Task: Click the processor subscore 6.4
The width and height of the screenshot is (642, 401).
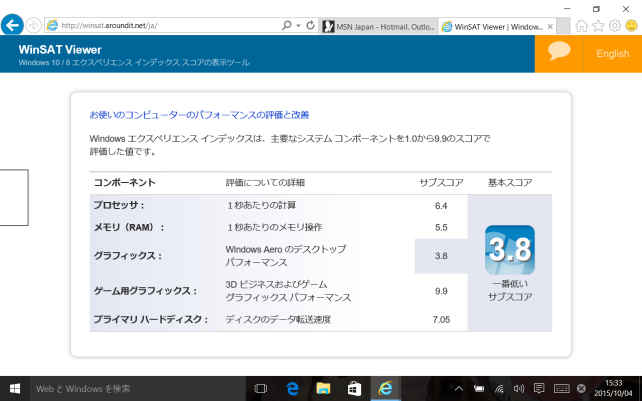Action: tap(441, 206)
